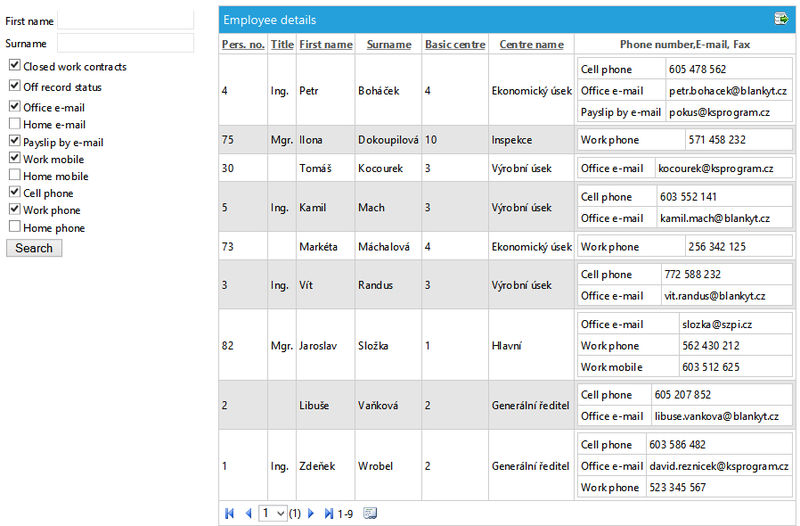Focus the First name input field
This screenshot has height=526, width=800.
coord(125,20)
